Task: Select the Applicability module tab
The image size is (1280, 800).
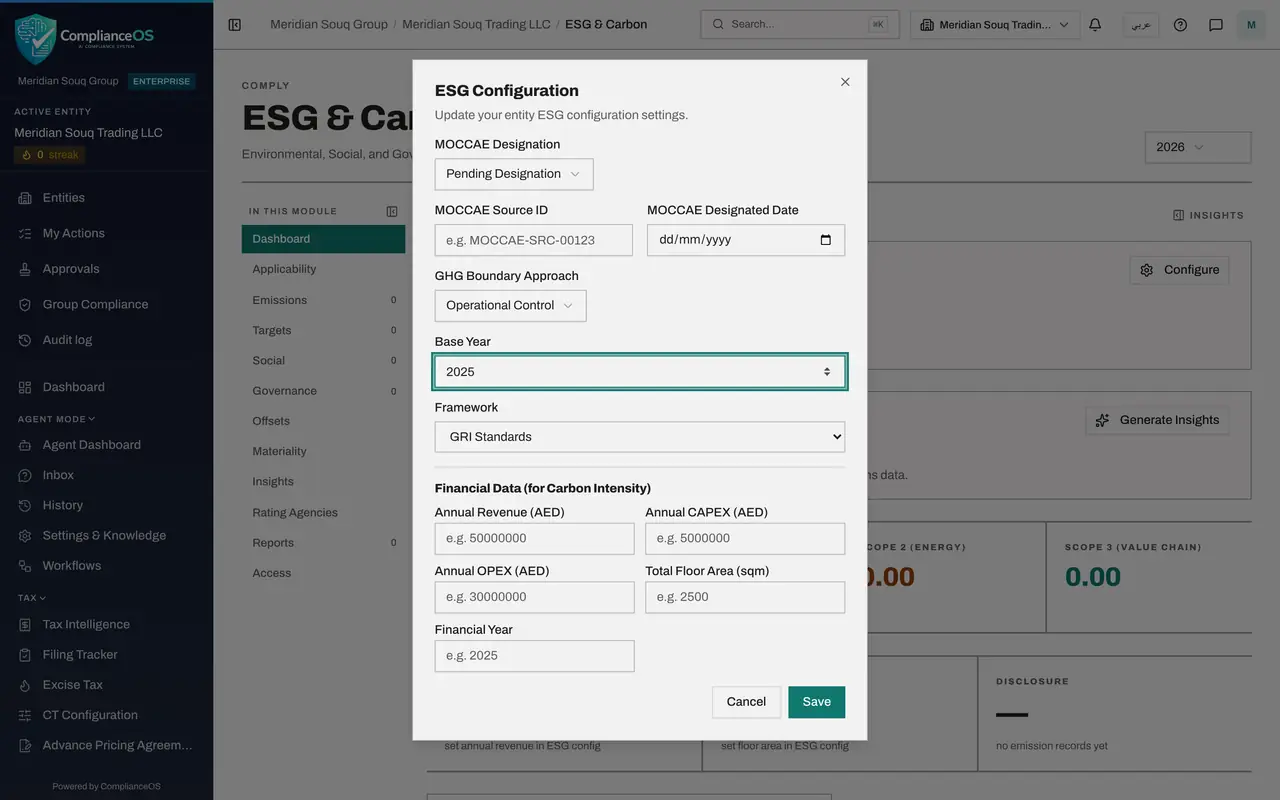Action: (323, 269)
